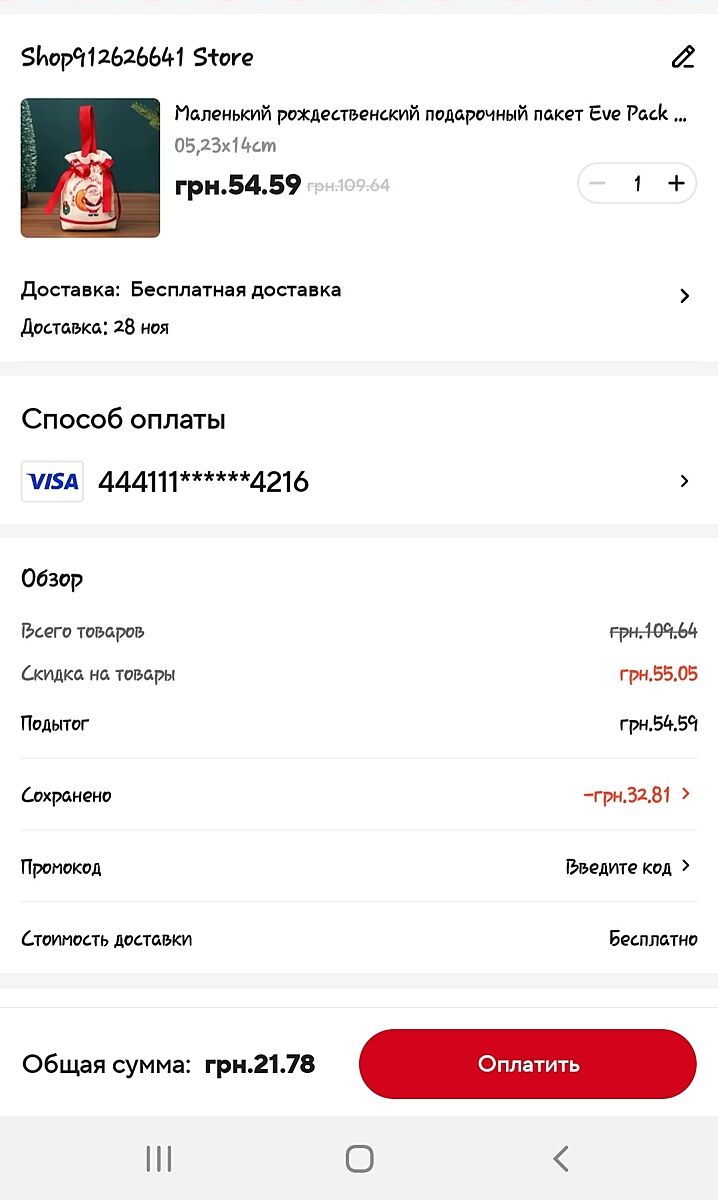This screenshot has width=718, height=1200.
Task: Open Shop912626641 Store page
Action: [137, 57]
